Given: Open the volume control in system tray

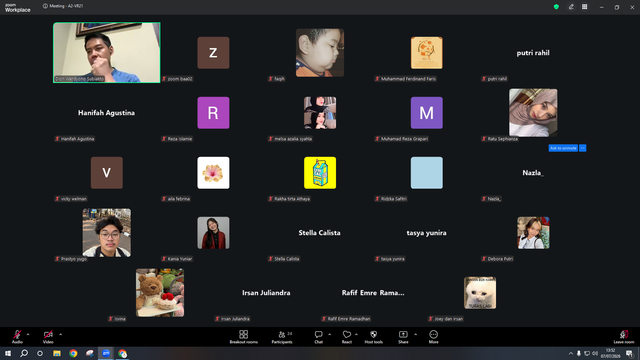Looking at the screenshot, I should point(595,353).
